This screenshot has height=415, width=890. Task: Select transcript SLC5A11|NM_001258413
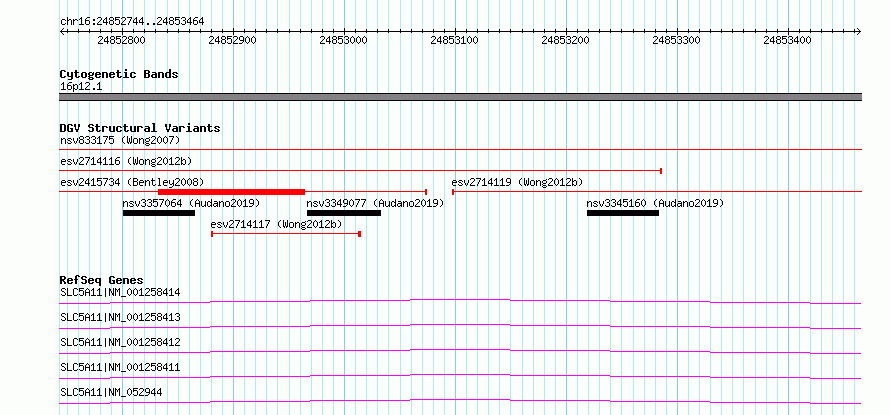click(x=120, y=317)
